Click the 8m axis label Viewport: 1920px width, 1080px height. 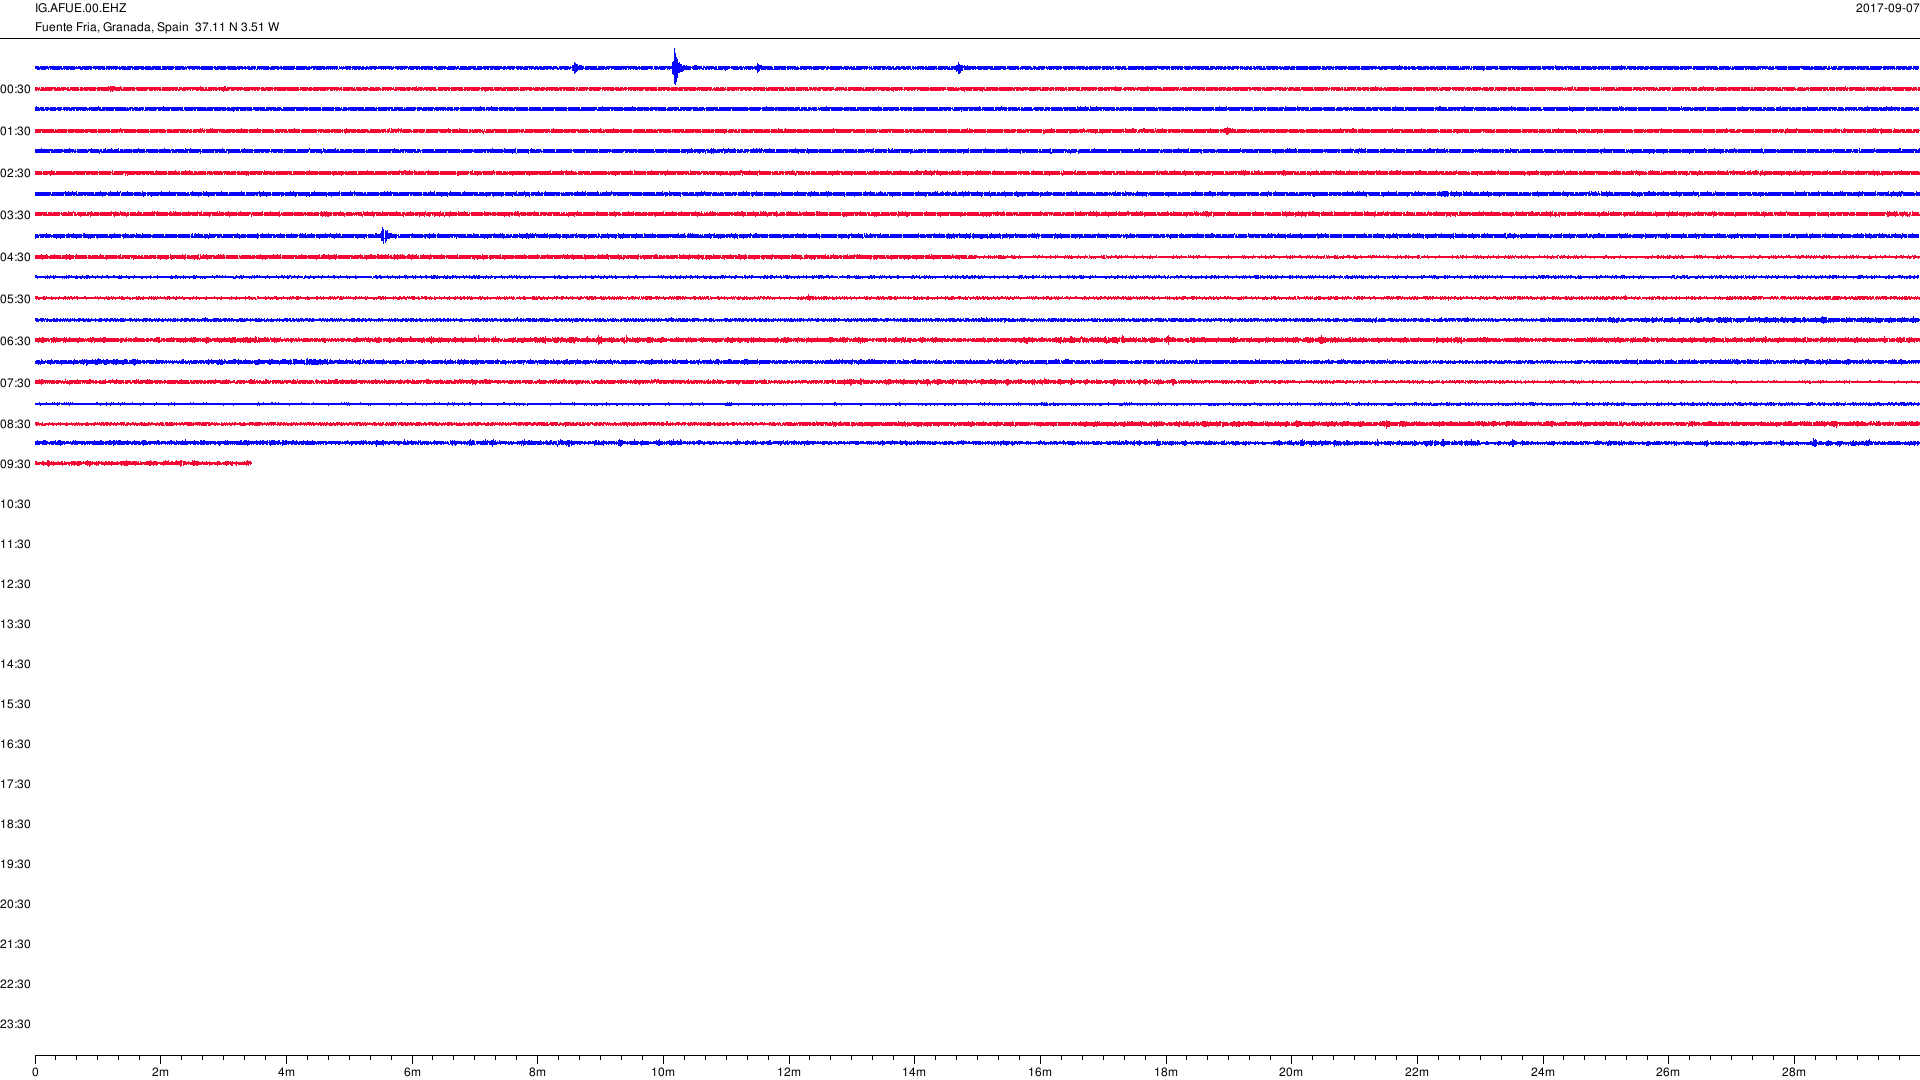tap(538, 1072)
